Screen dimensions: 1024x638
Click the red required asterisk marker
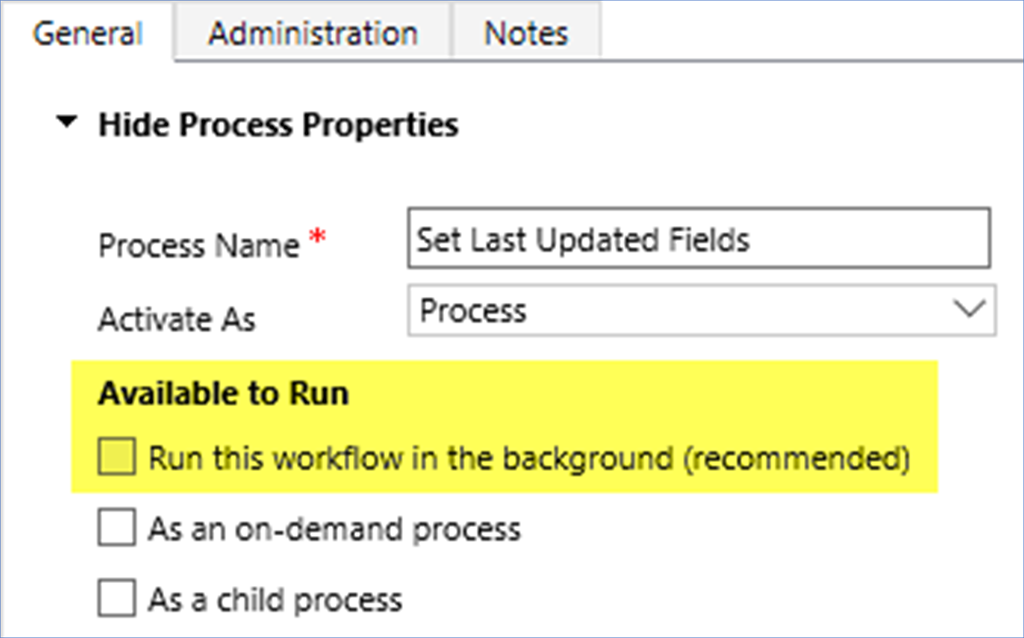tap(316, 238)
